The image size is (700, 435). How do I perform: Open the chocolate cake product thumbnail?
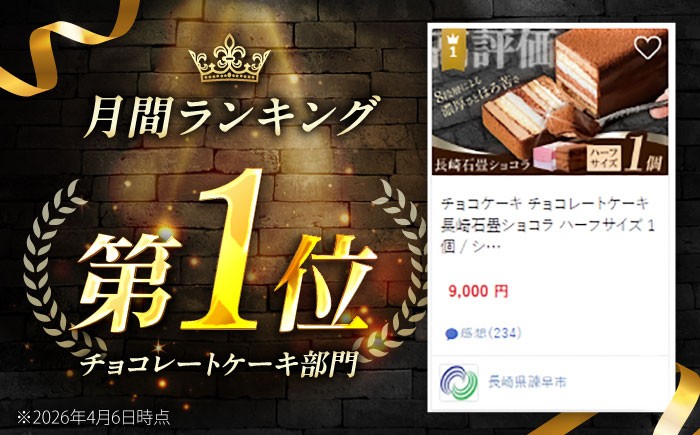tap(551, 101)
